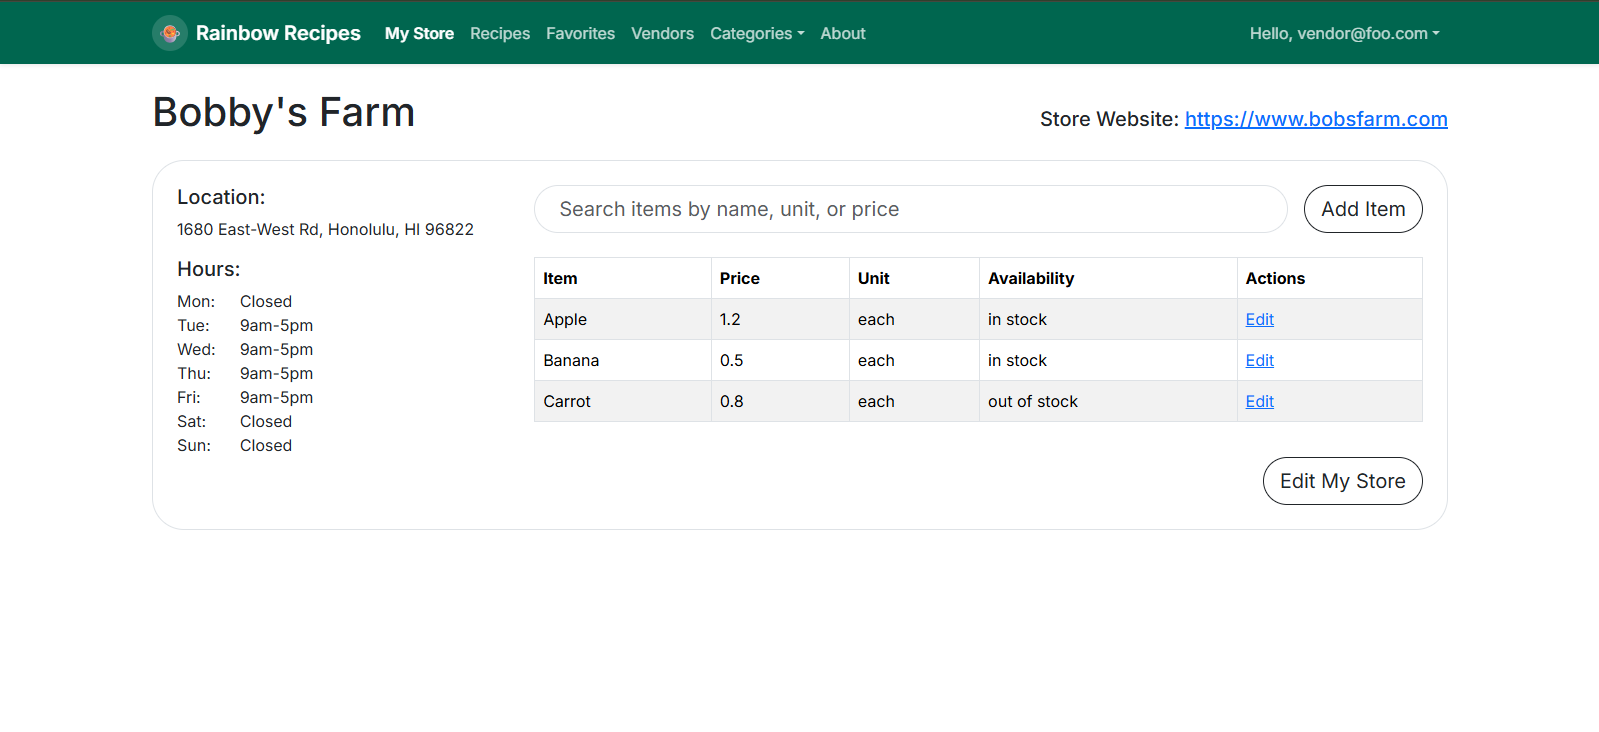The width and height of the screenshot is (1599, 732).
Task: Edit the Carrot item row
Action: 1259,401
